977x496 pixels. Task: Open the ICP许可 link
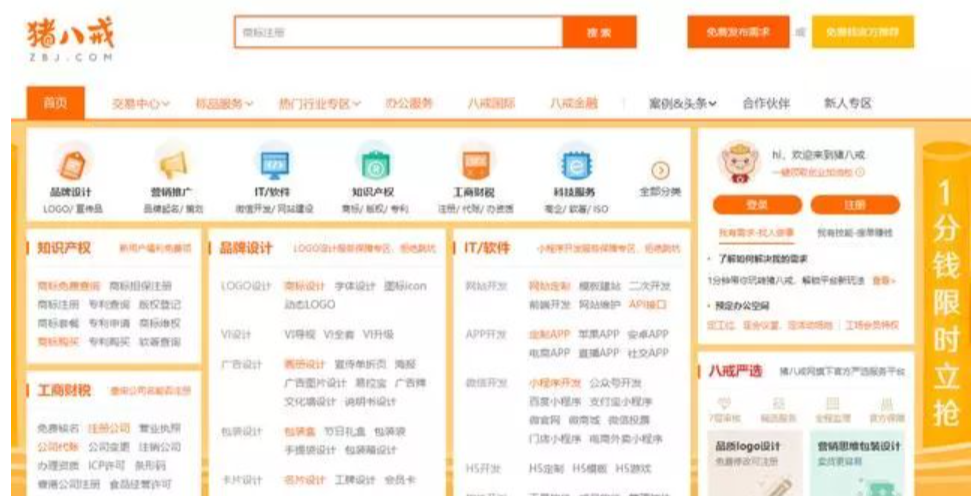pyautogui.click(x=107, y=465)
